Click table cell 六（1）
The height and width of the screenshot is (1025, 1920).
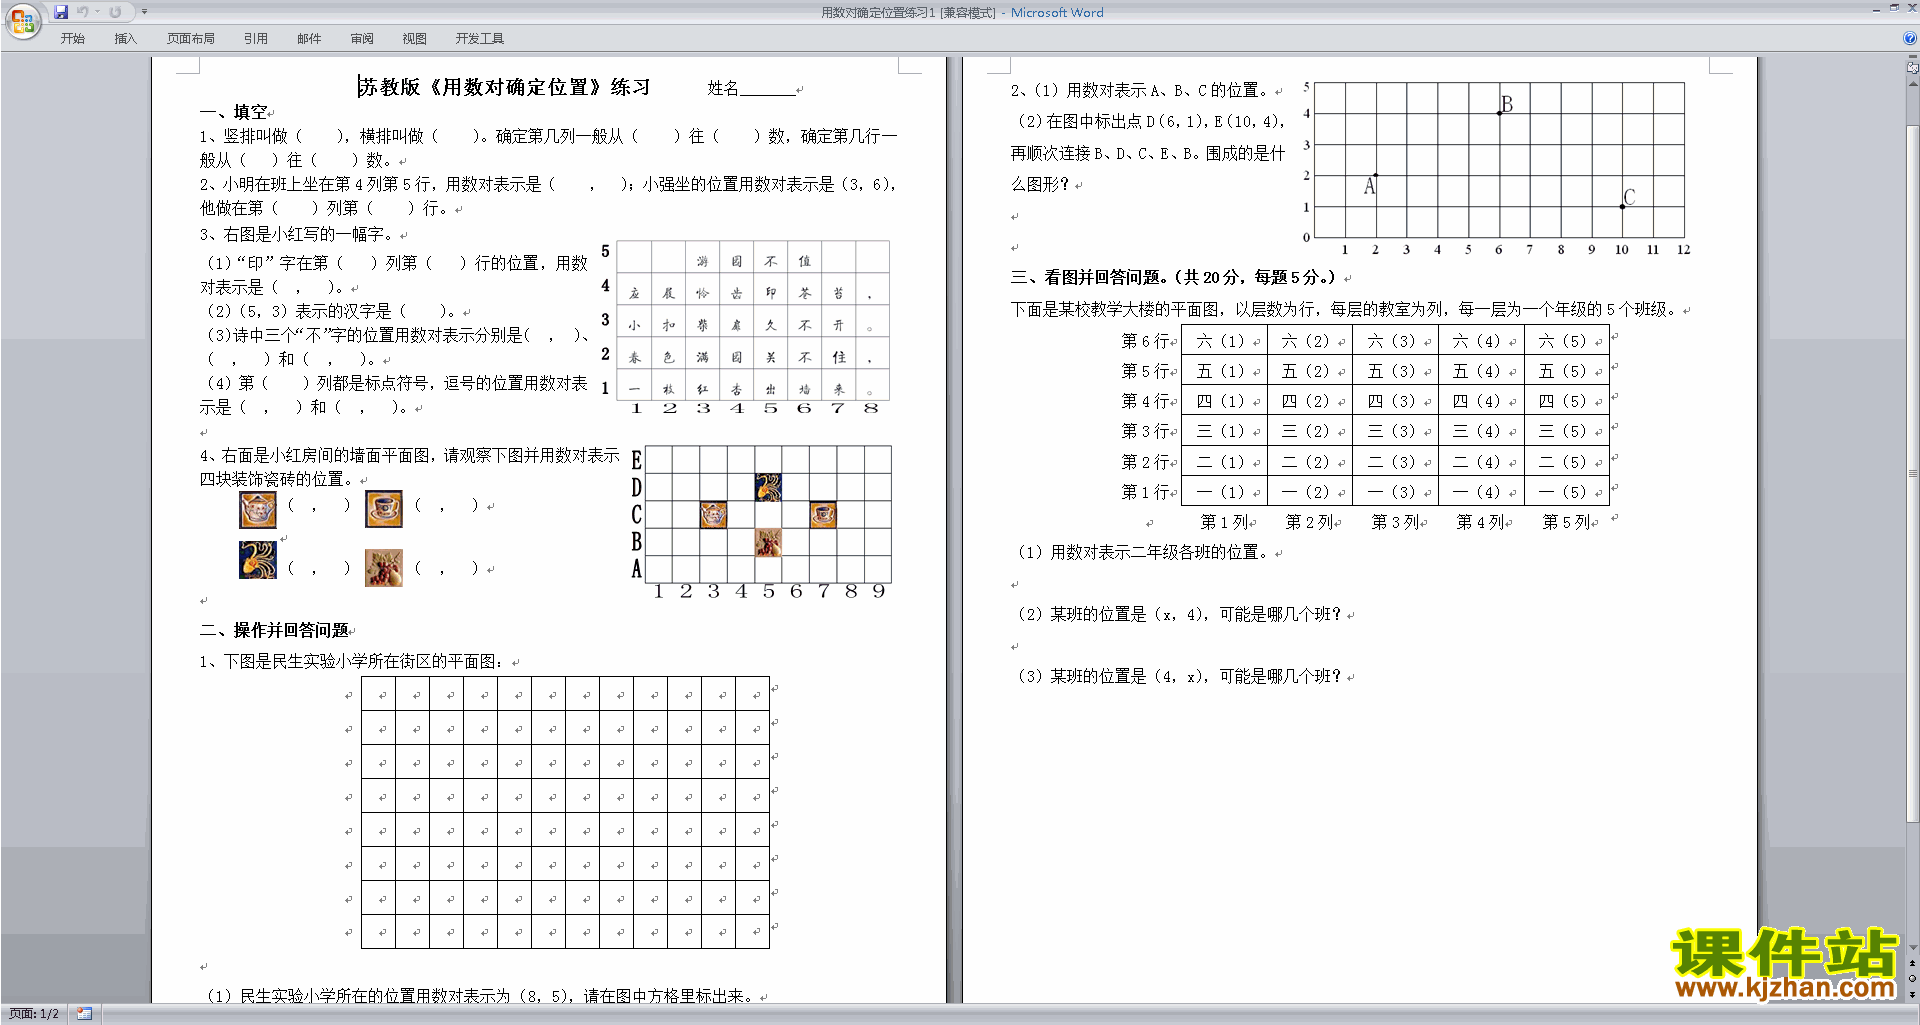[1224, 341]
